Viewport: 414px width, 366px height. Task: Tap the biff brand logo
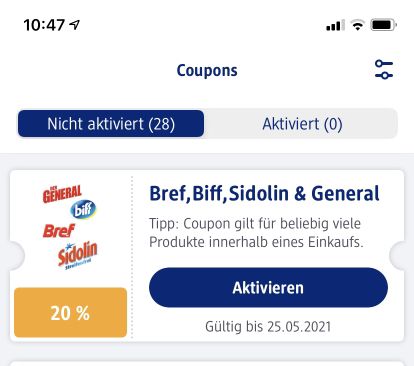(83, 210)
